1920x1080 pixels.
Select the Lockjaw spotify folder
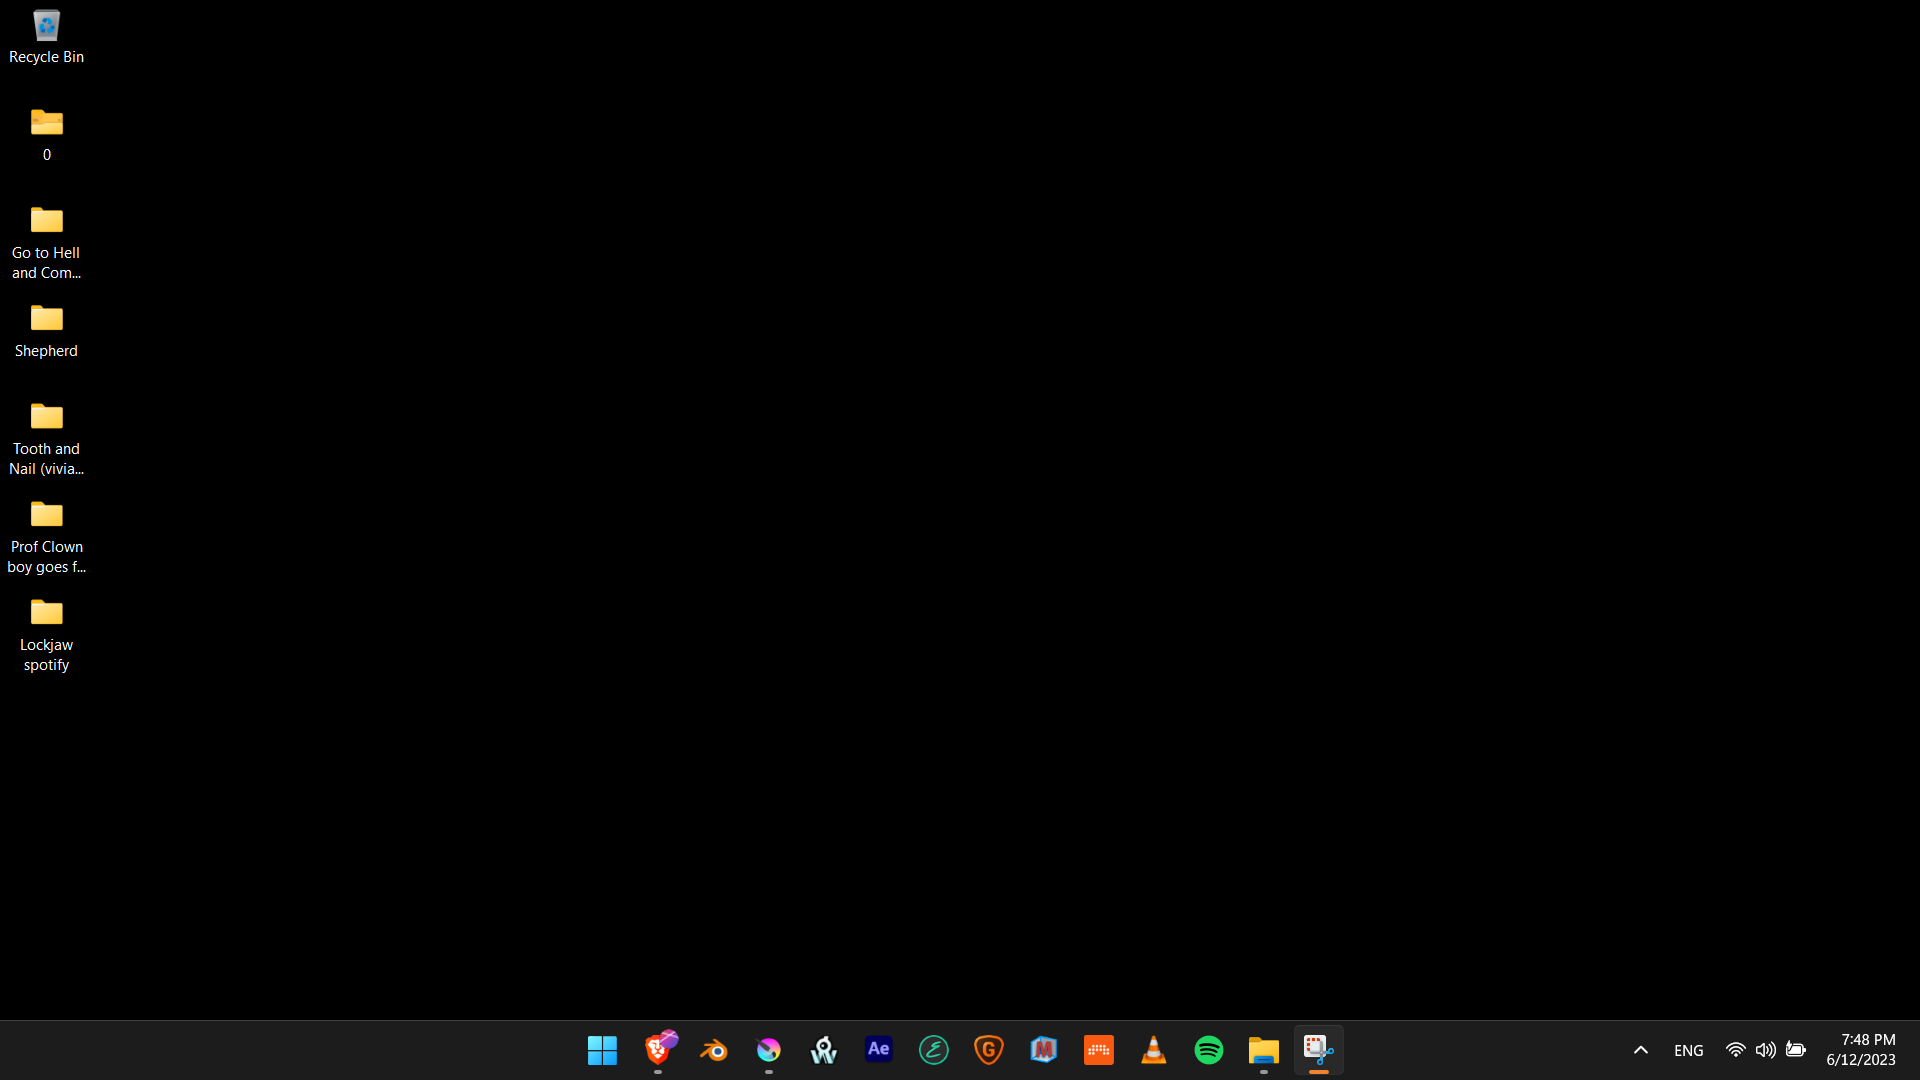(46, 634)
